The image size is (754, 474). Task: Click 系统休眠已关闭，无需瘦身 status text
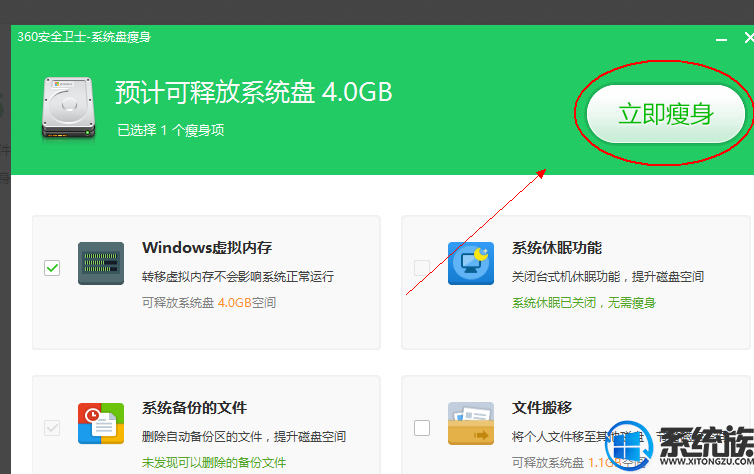pyautogui.click(x=584, y=303)
